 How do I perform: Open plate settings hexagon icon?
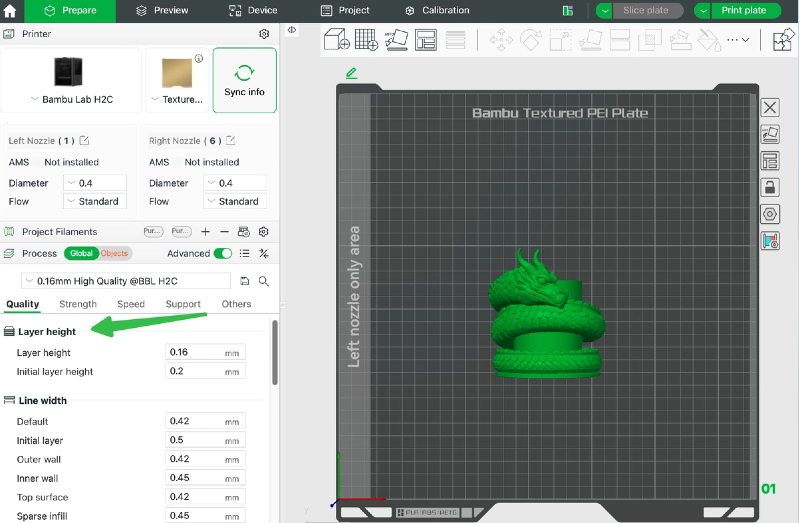[x=770, y=214]
